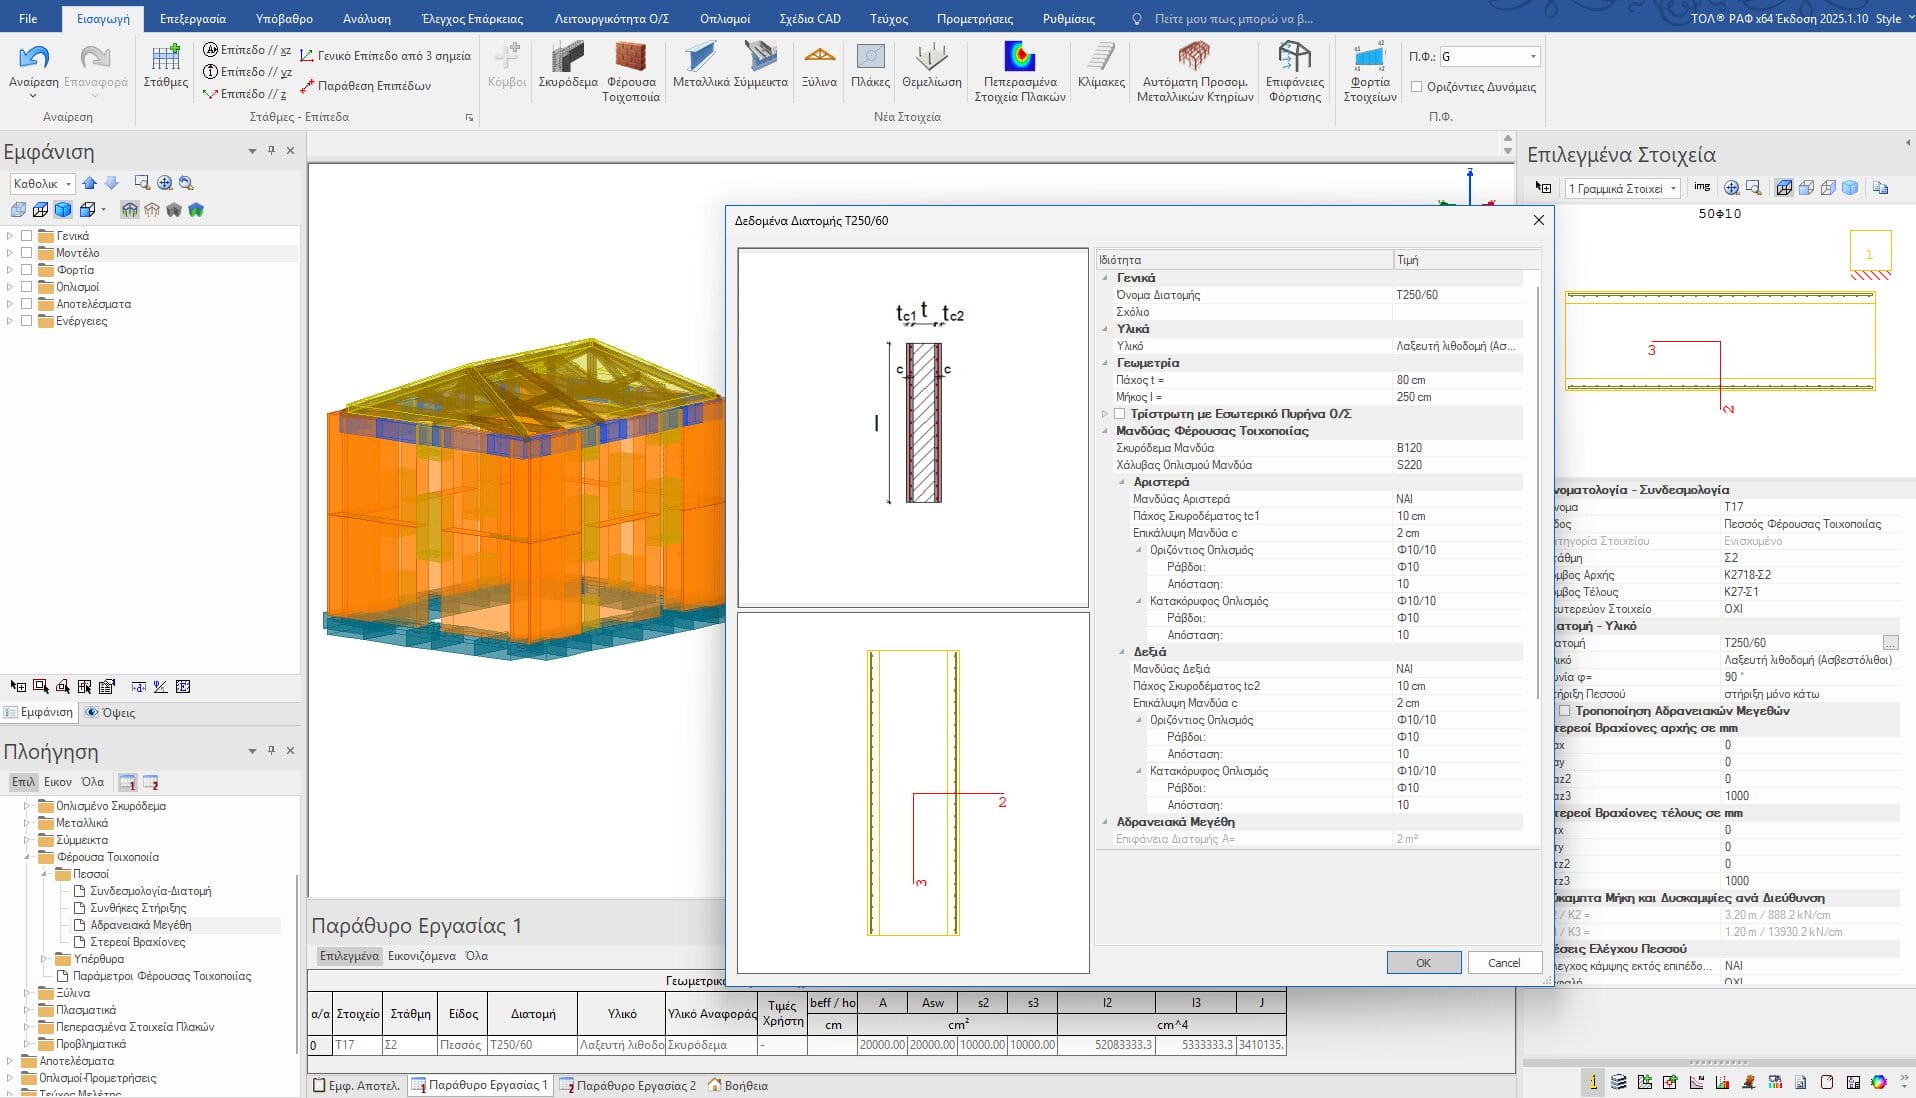Open the Ανάλυση ribbon tab
Image resolution: width=1916 pixels, height=1098 pixels.
point(367,18)
